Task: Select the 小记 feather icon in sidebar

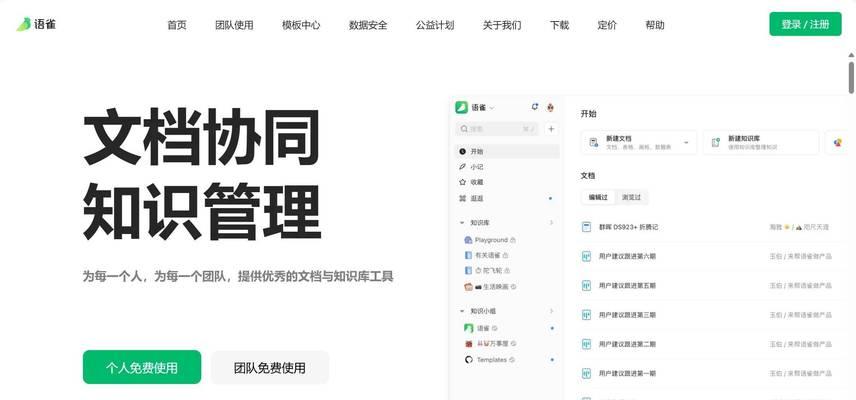Action: [463, 167]
